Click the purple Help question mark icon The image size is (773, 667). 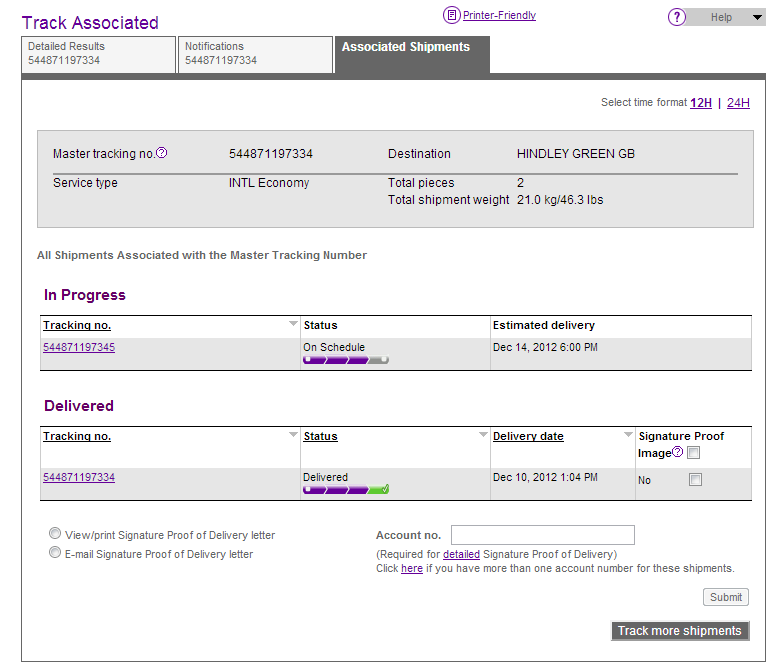[x=677, y=17]
